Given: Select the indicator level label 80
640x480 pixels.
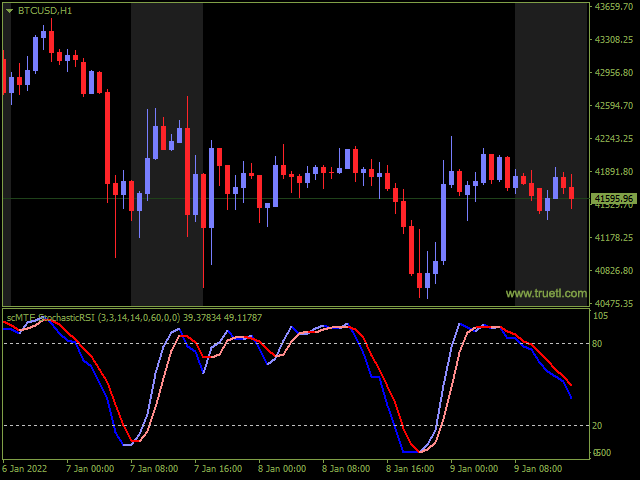Looking at the screenshot, I should click(x=597, y=344).
